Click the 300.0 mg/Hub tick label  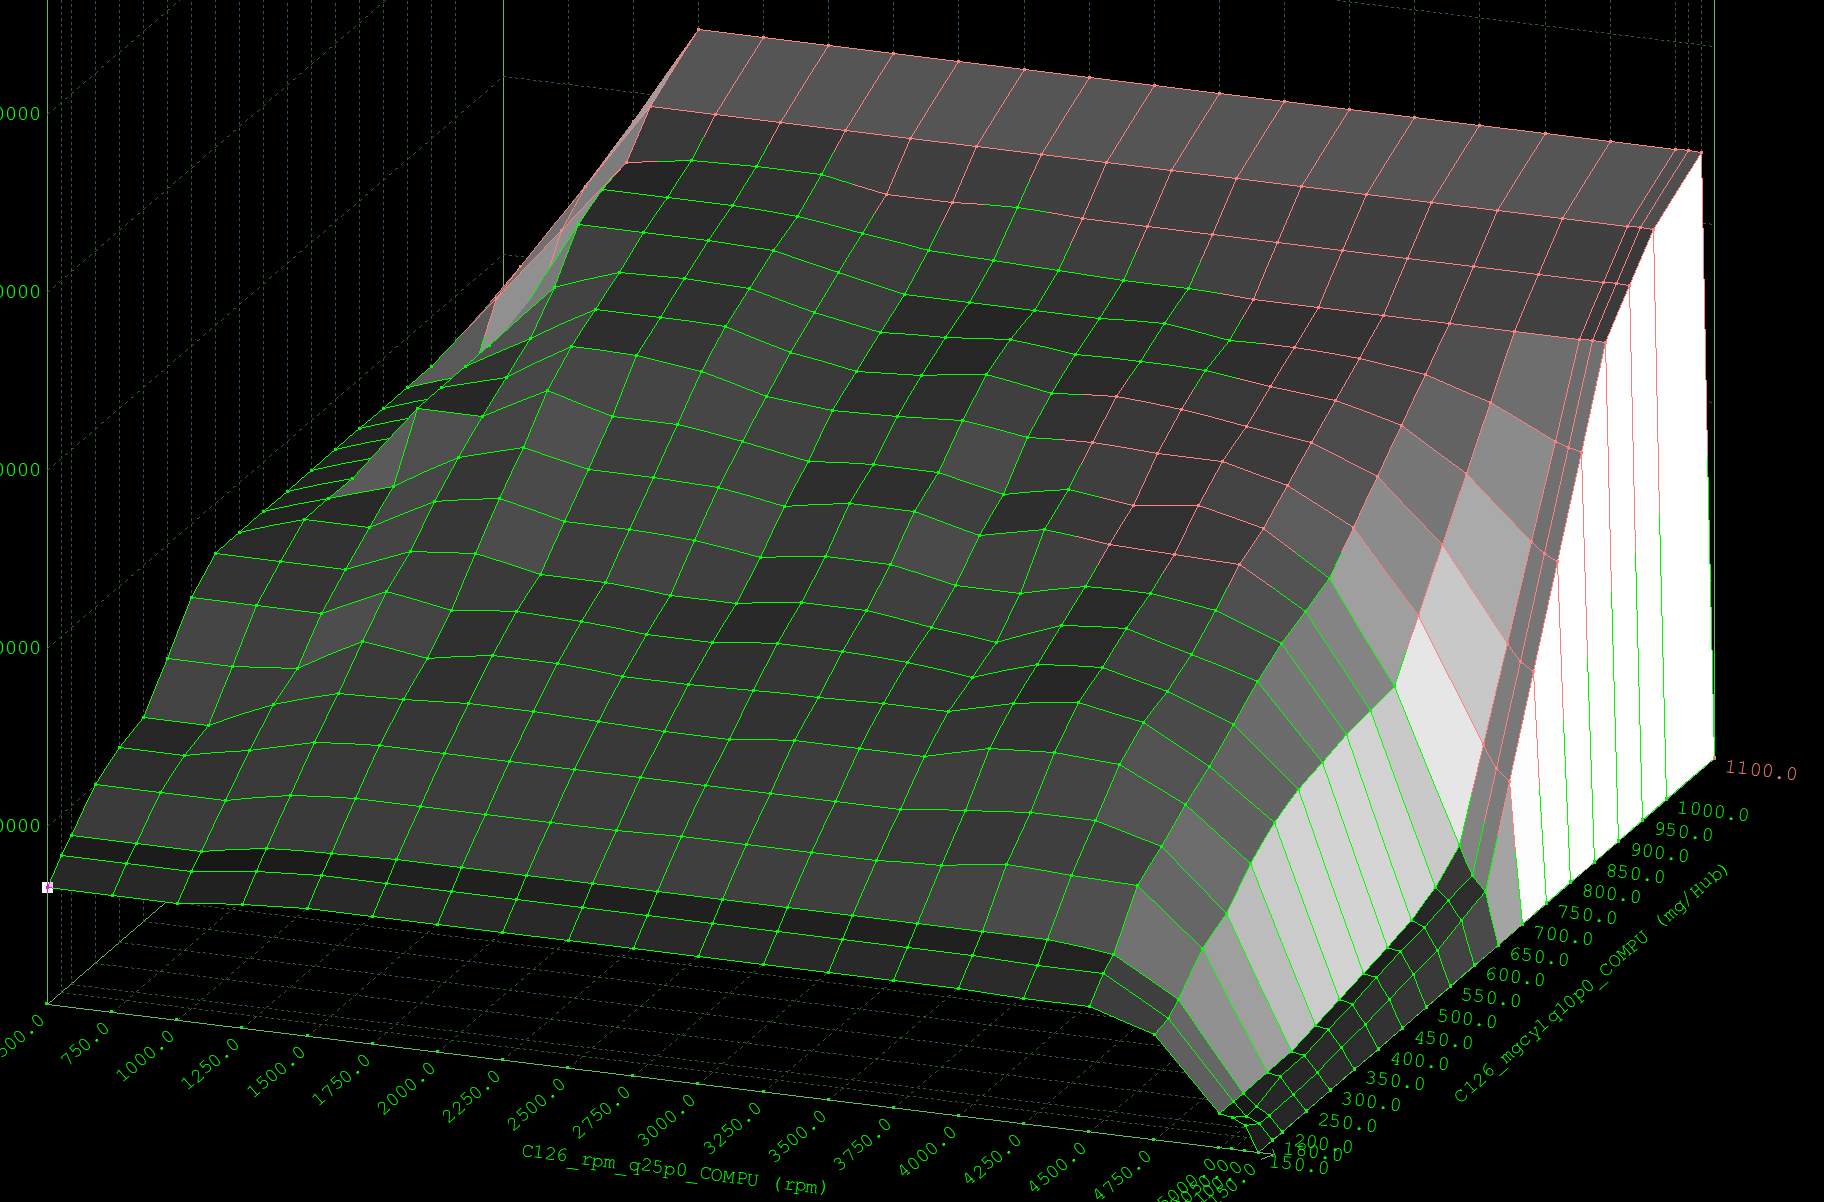(1371, 1103)
